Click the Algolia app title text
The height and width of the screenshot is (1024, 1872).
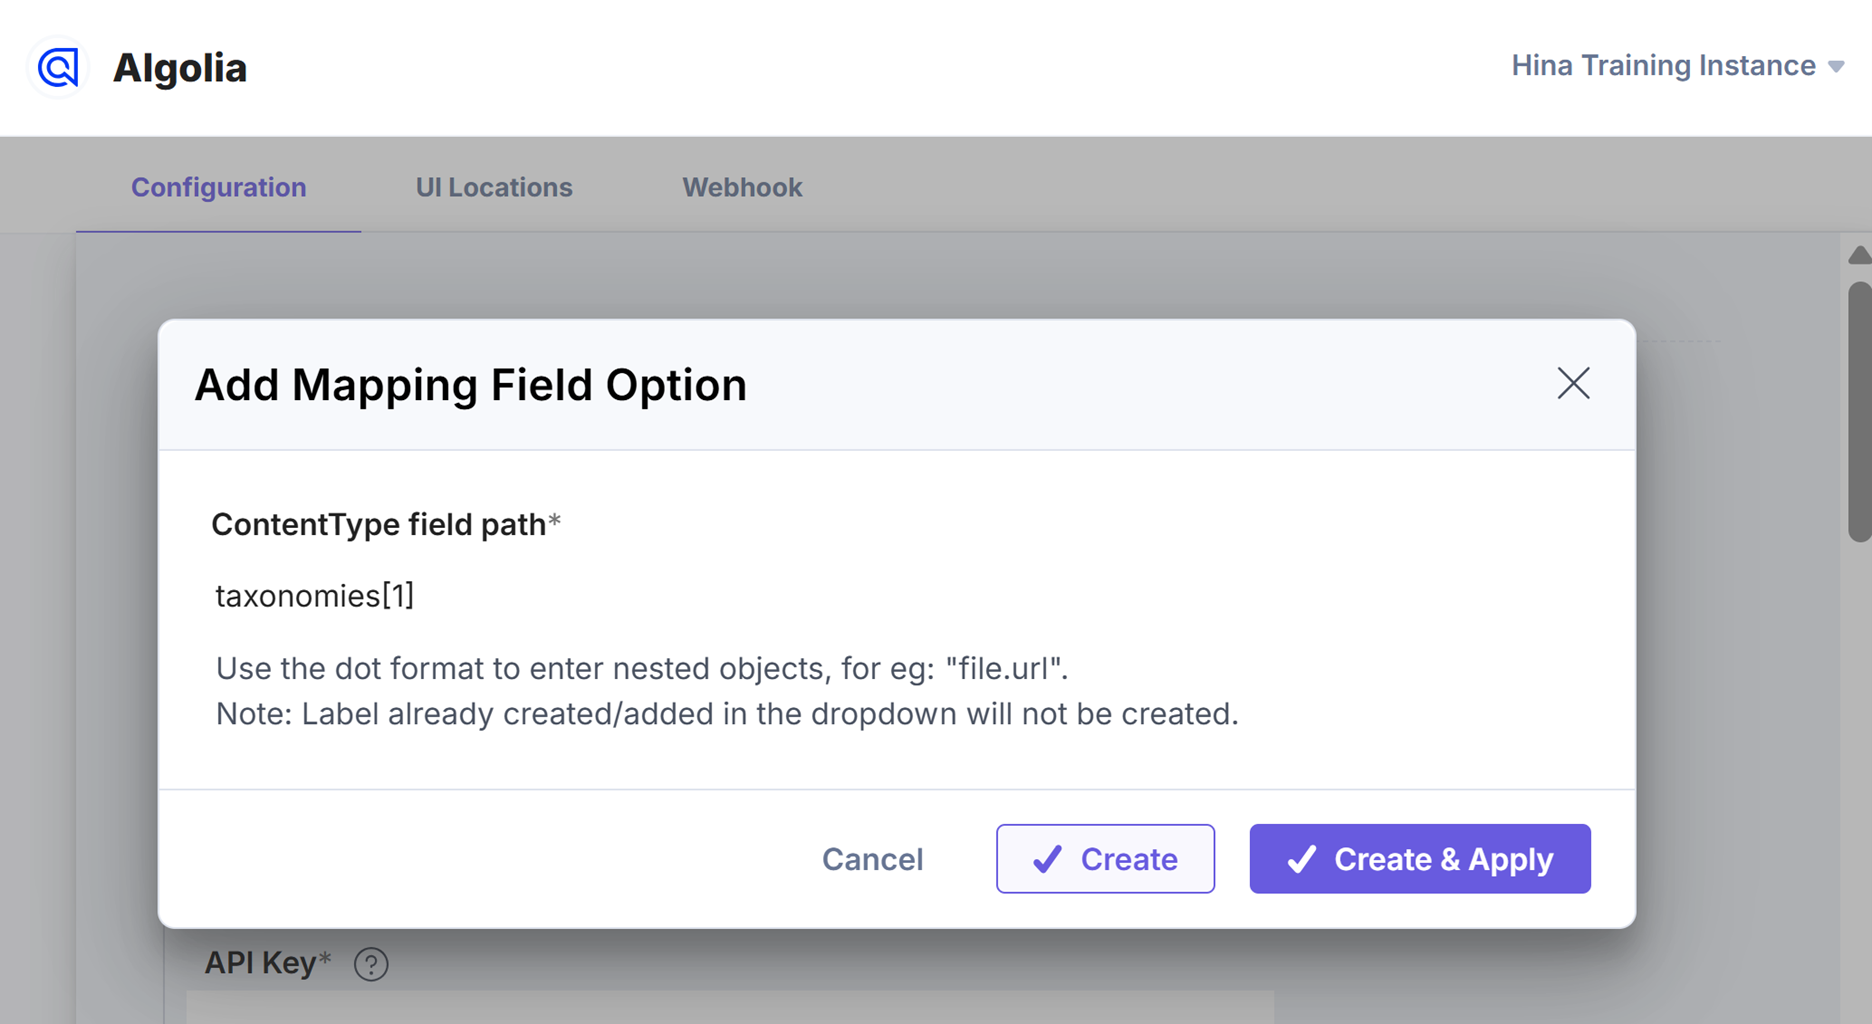coord(180,68)
